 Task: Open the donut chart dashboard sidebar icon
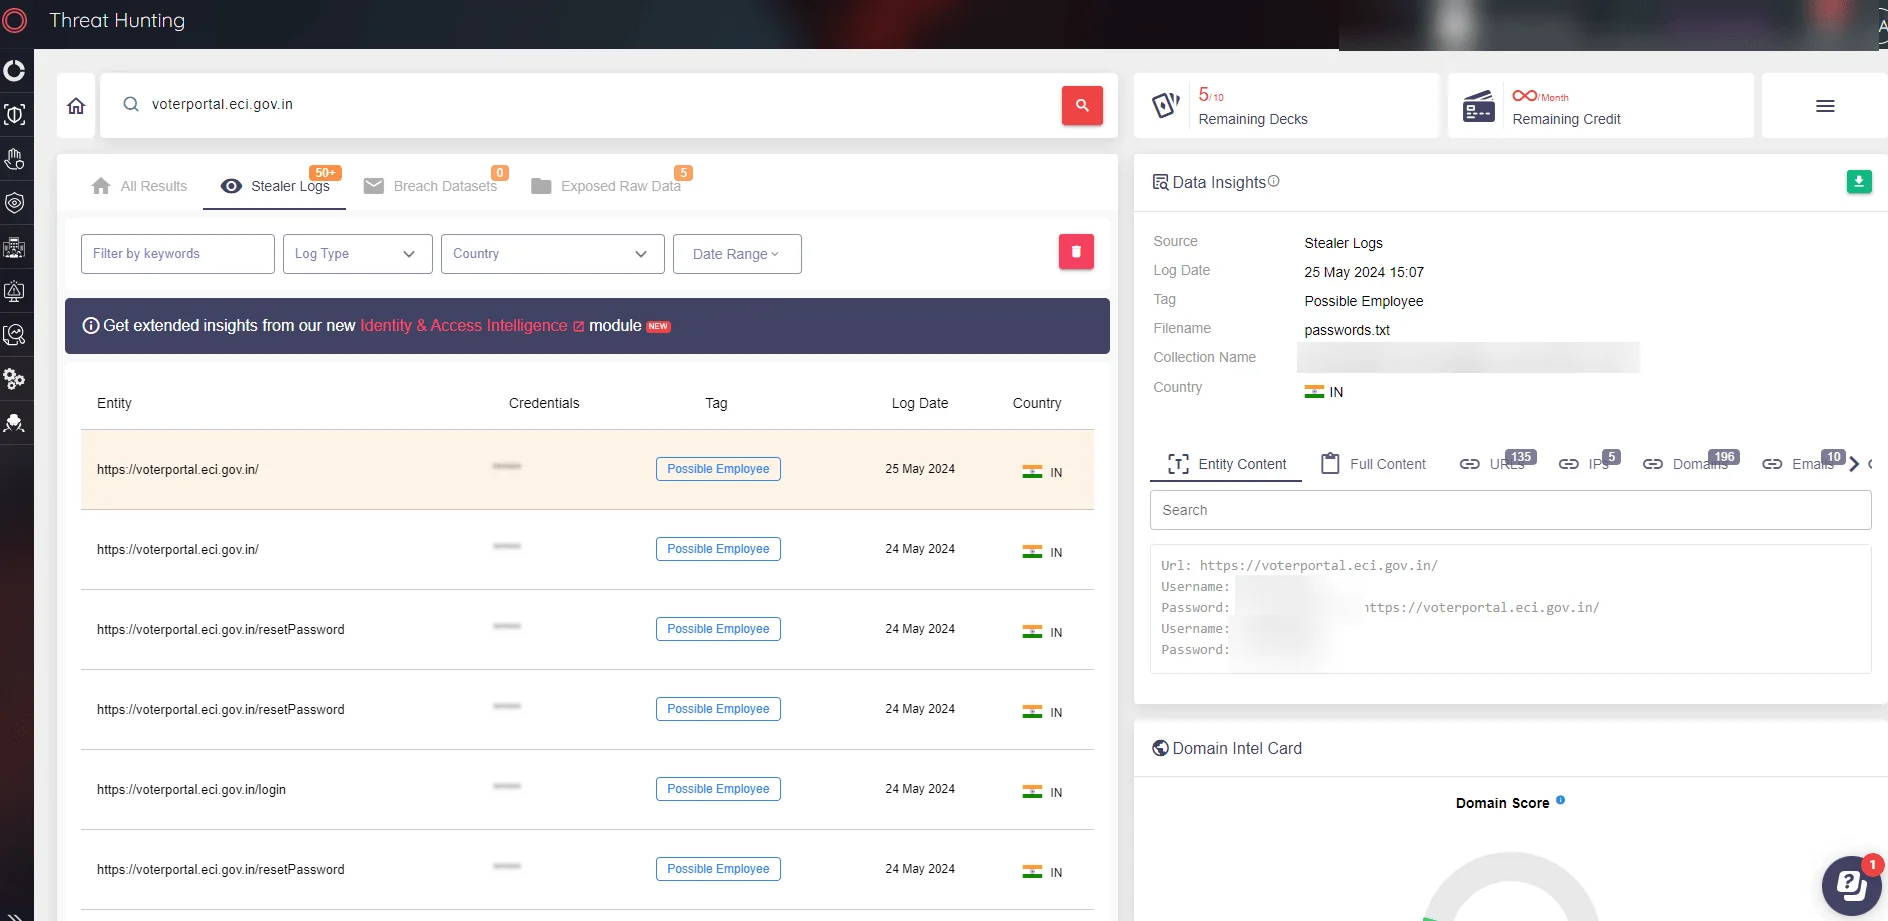coord(15,71)
